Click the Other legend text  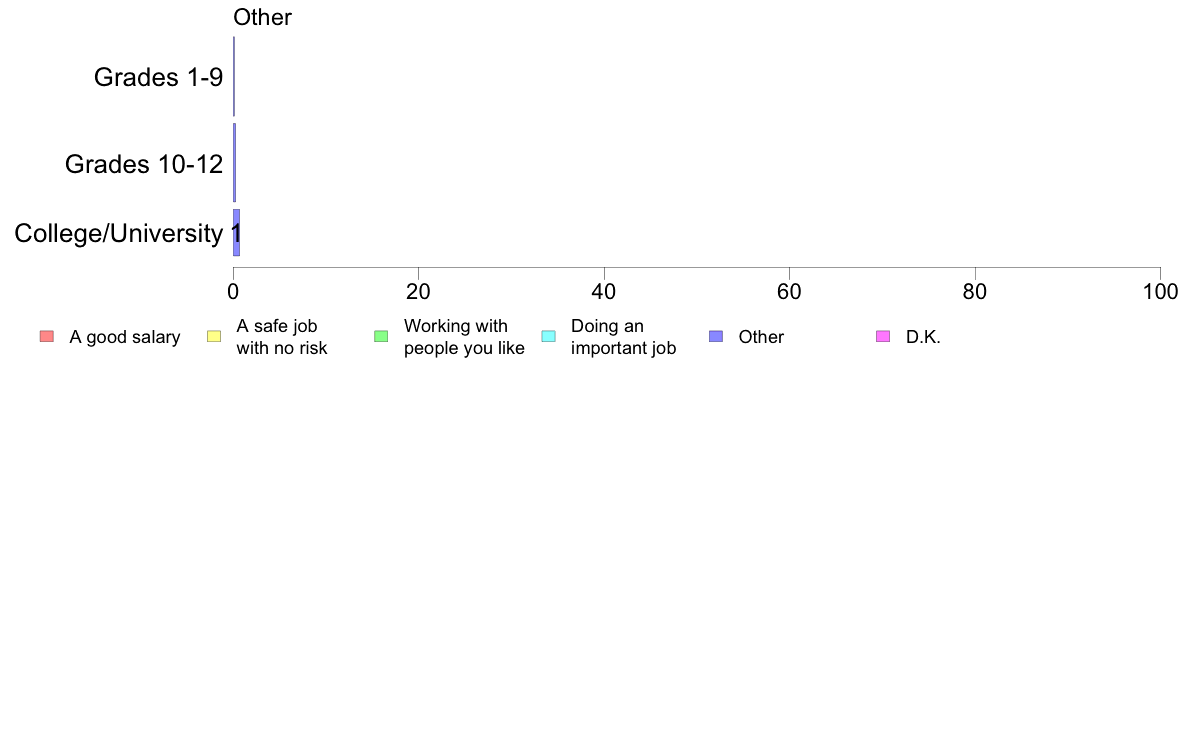click(x=761, y=337)
